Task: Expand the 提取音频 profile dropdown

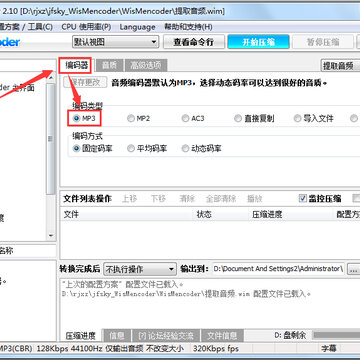Action: tap(340, 66)
